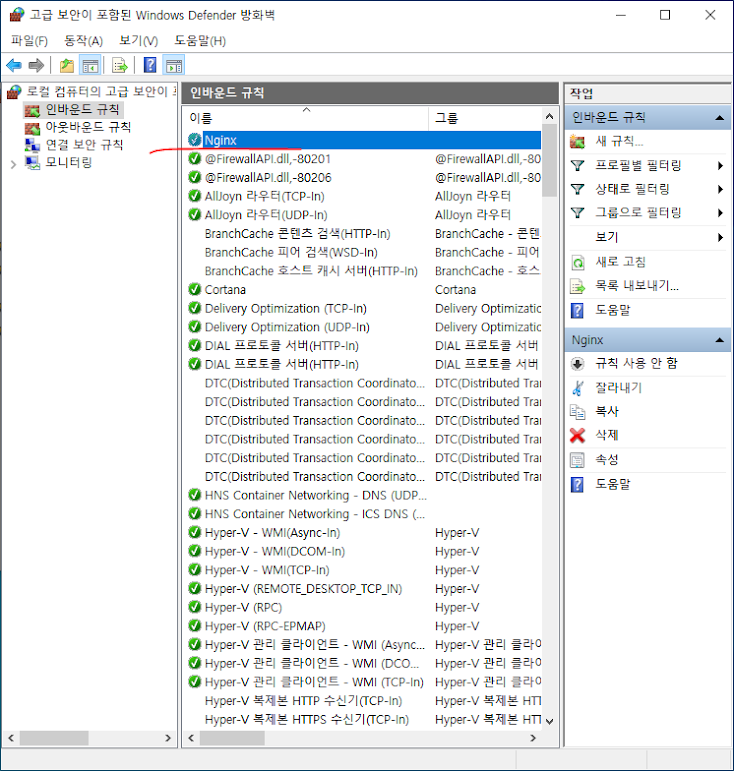The height and width of the screenshot is (771, 734).
Task: Click the 새로 고침 refresh icon
Action: (x=578, y=263)
